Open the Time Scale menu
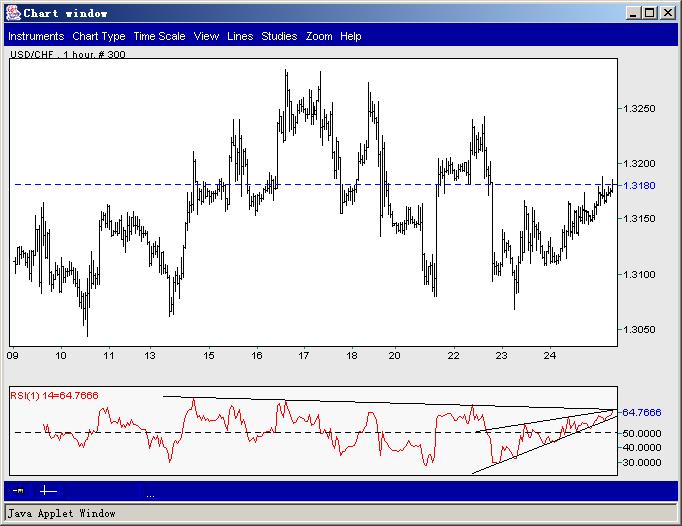 pos(159,36)
